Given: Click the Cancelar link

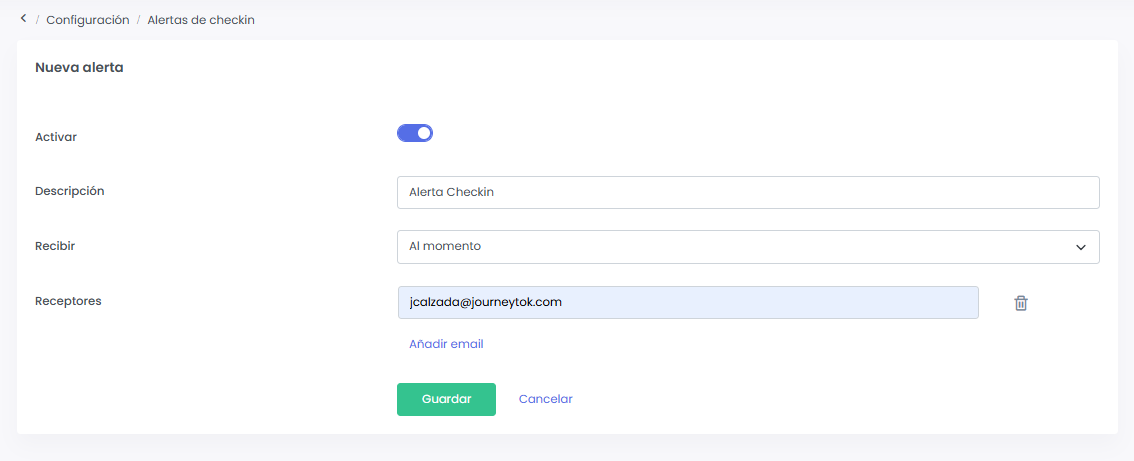Looking at the screenshot, I should coord(545,399).
